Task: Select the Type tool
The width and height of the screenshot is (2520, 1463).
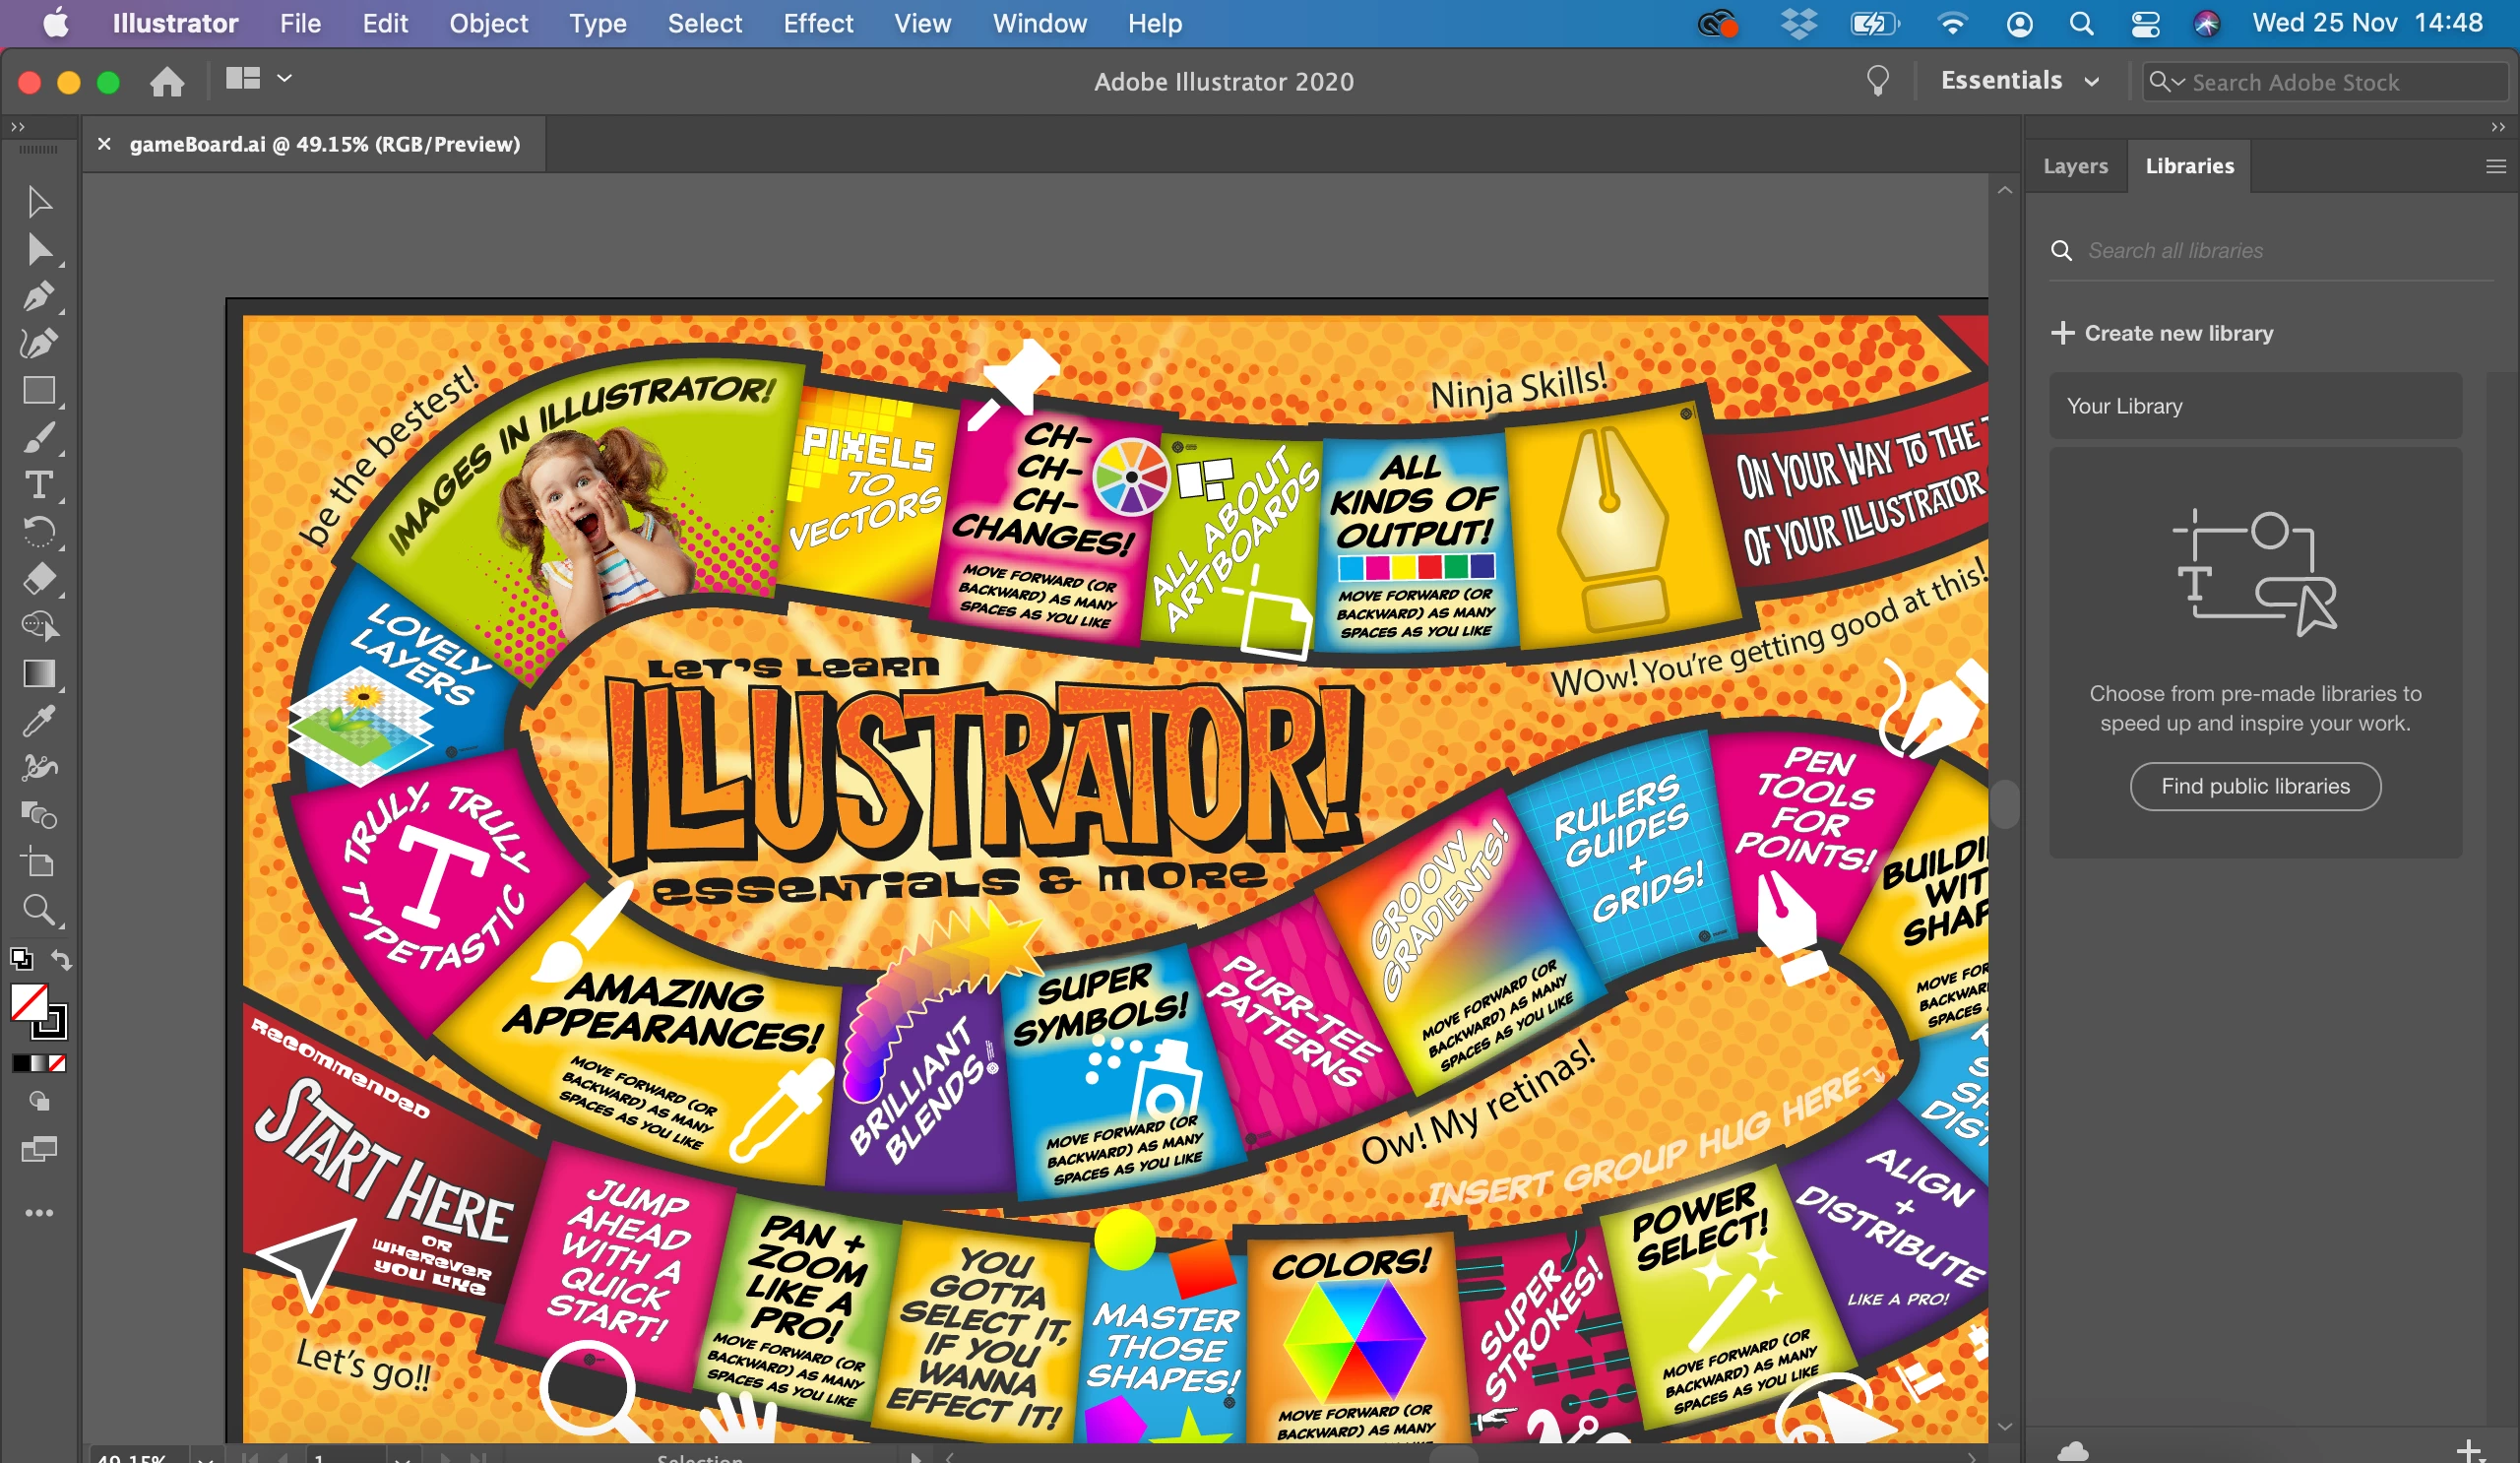Action: (x=39, y=485)
